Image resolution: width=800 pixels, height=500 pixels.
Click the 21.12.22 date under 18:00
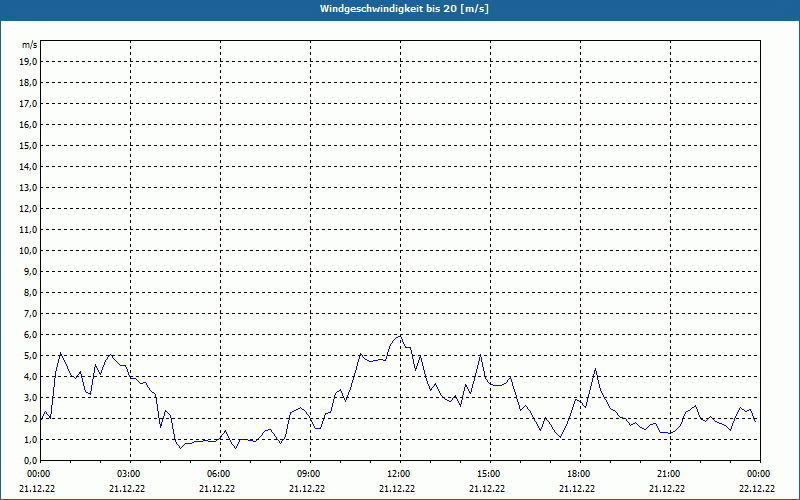point(577,488)
